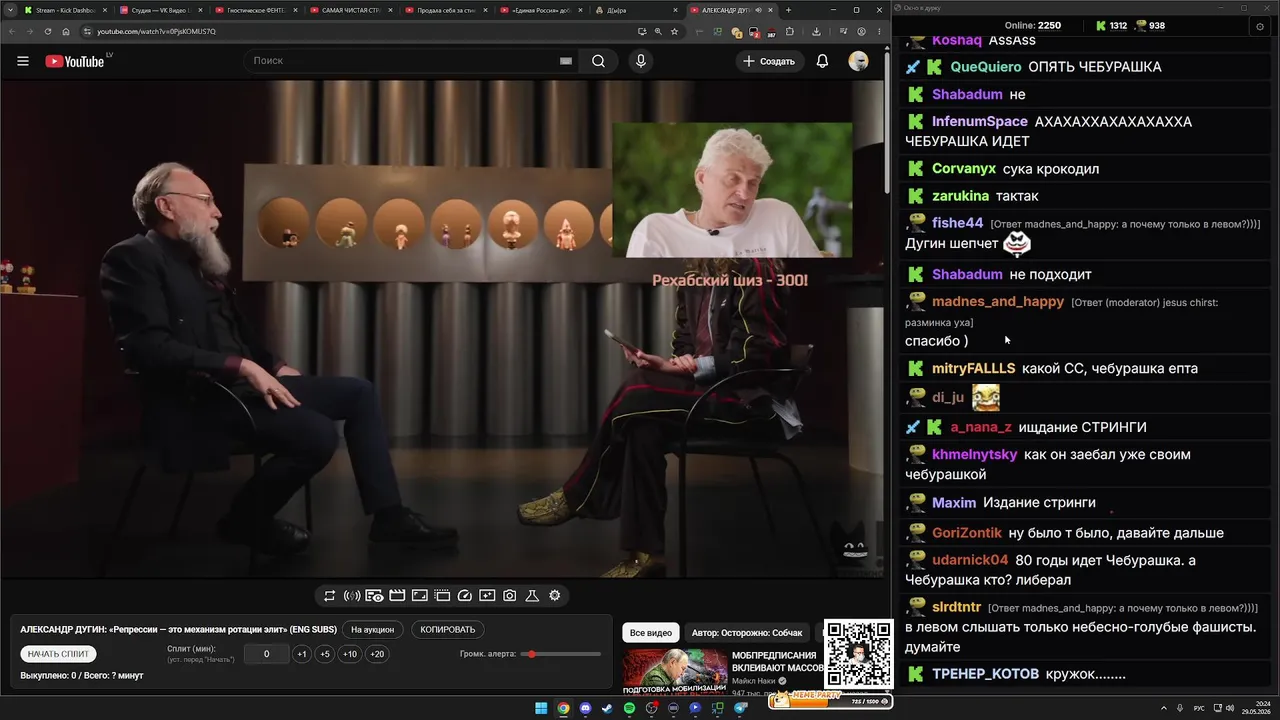Click the YouTube voice search microphone
The width and height of the screenshot is (1280, 720).
click(641, 61)
